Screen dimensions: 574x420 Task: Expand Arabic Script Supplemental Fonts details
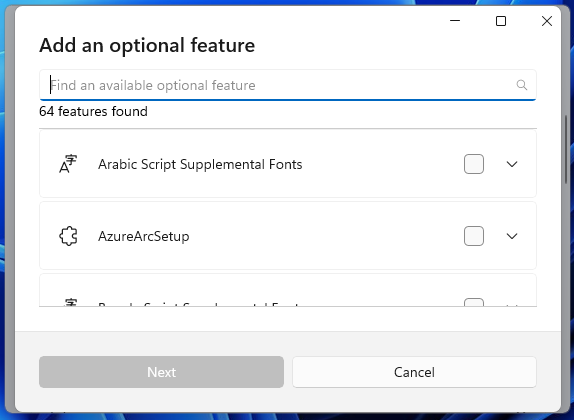click(x=512, y=164)
